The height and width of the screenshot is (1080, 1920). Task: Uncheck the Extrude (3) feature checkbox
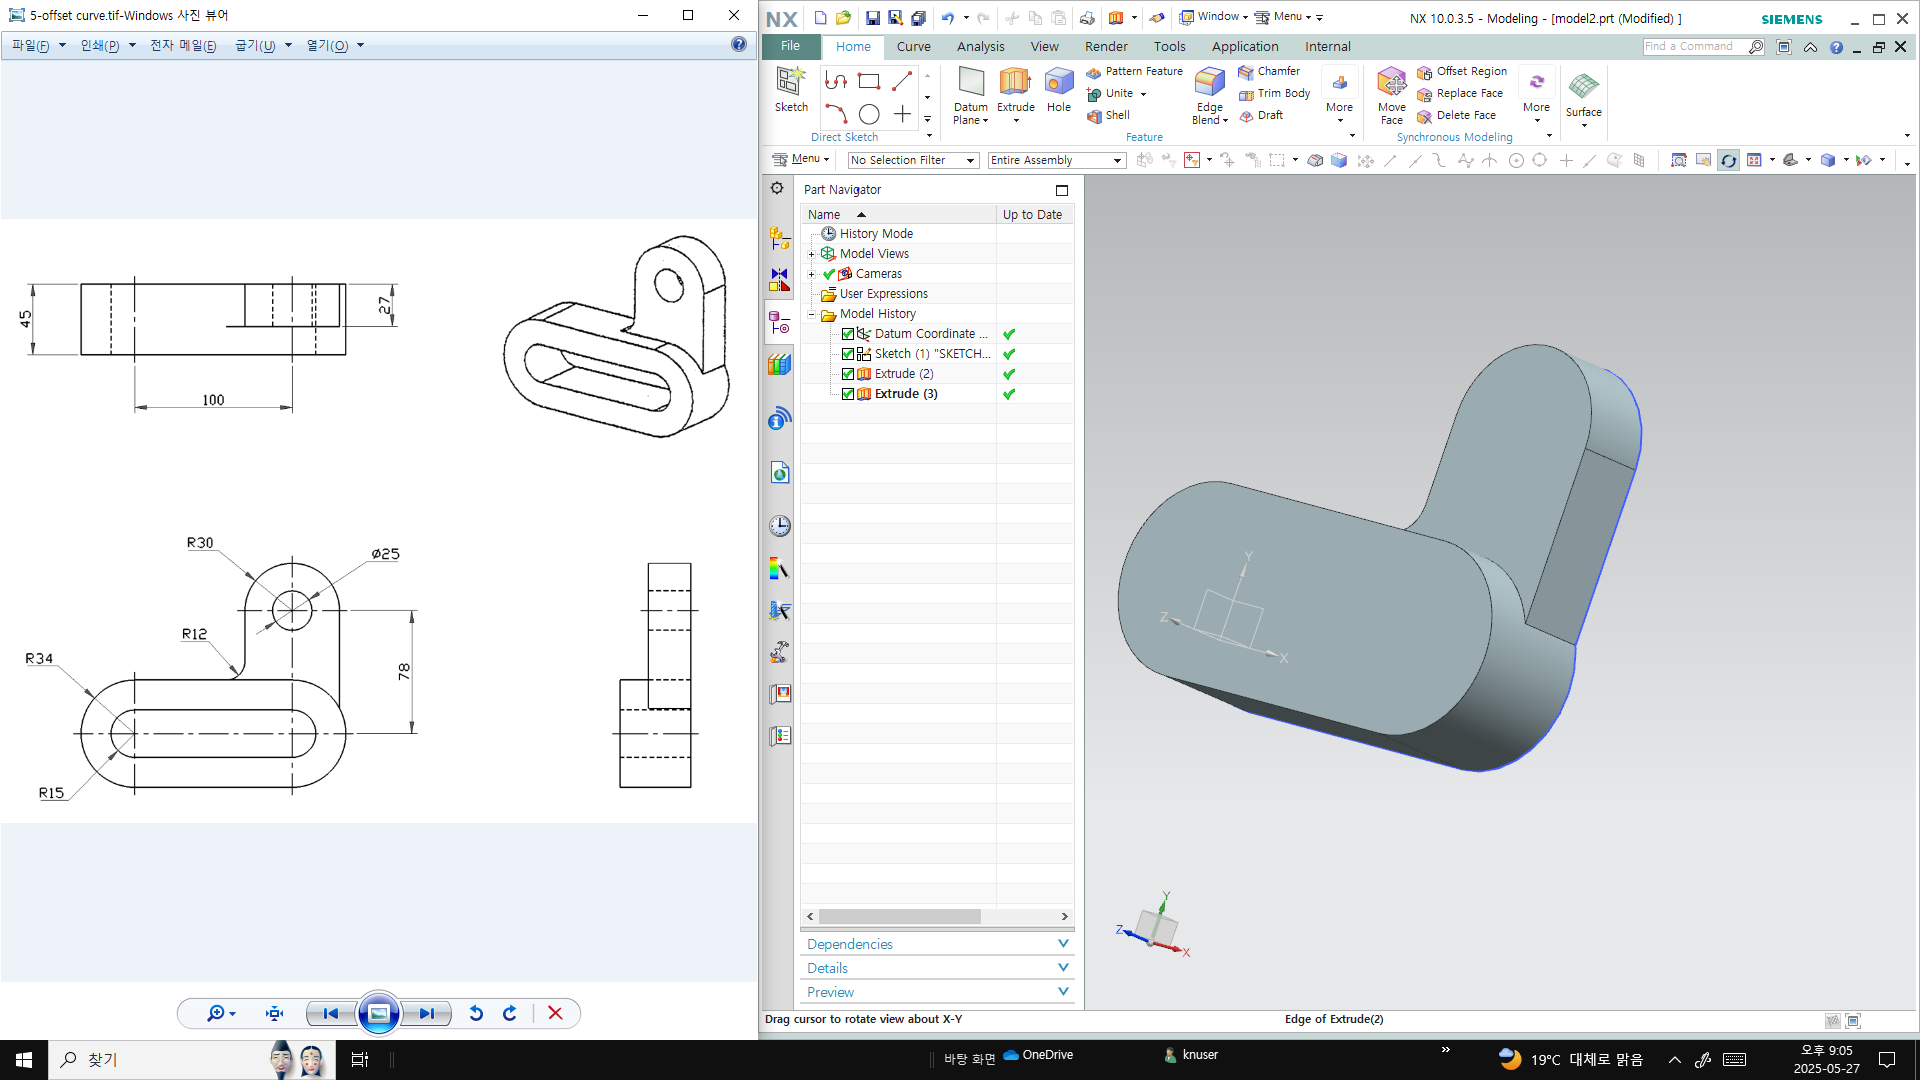coord(848,394)
